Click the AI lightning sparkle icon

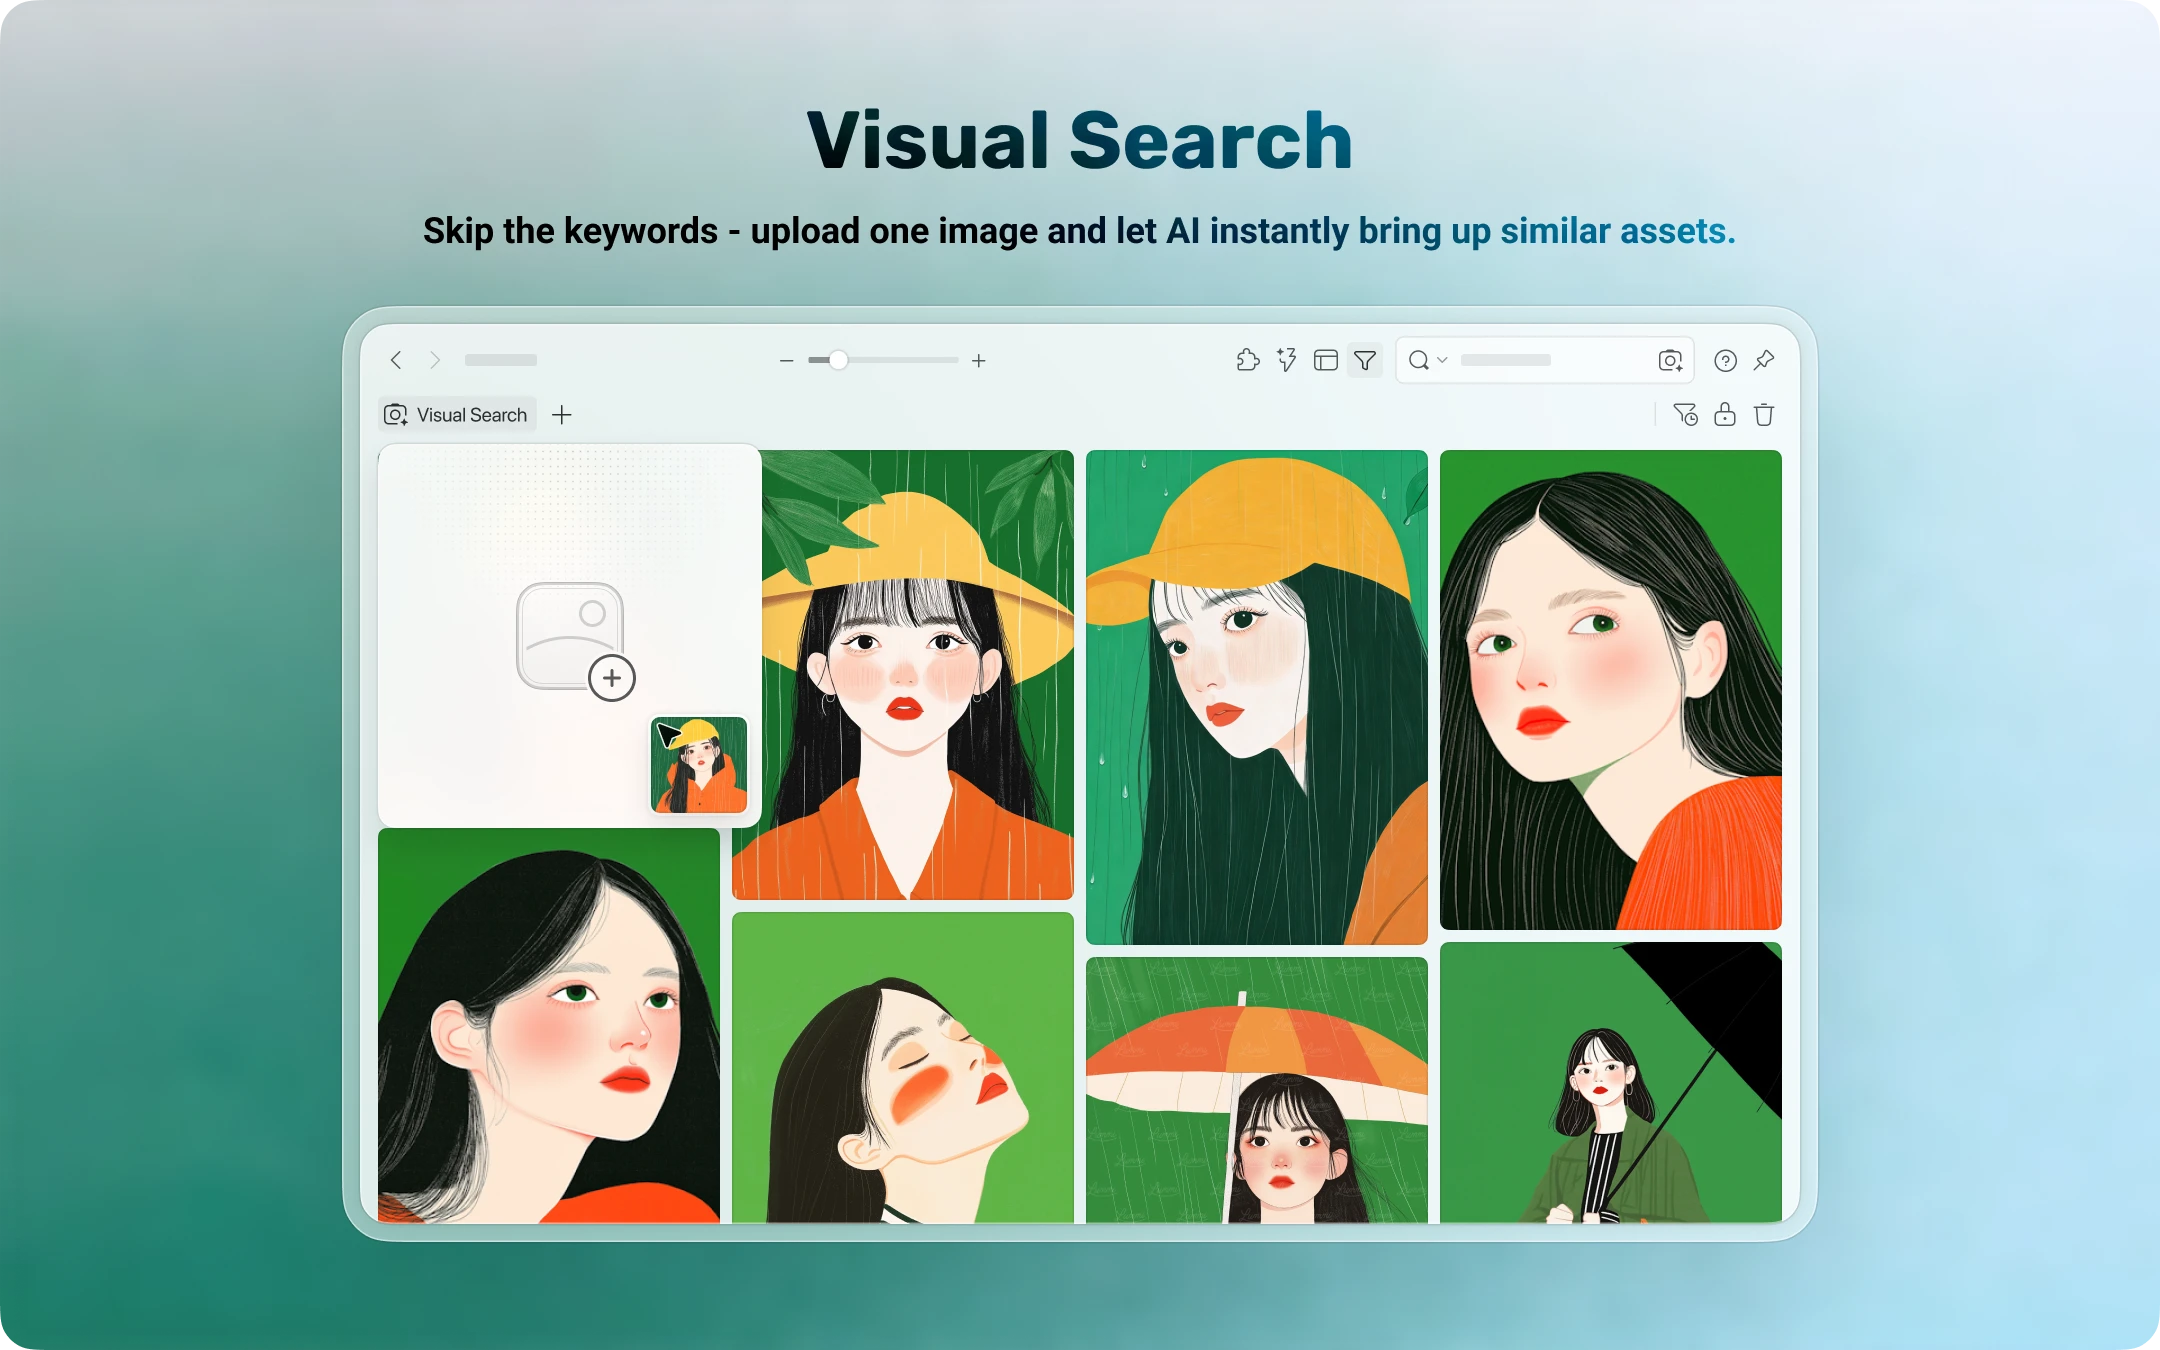[x=1286, y=360]
